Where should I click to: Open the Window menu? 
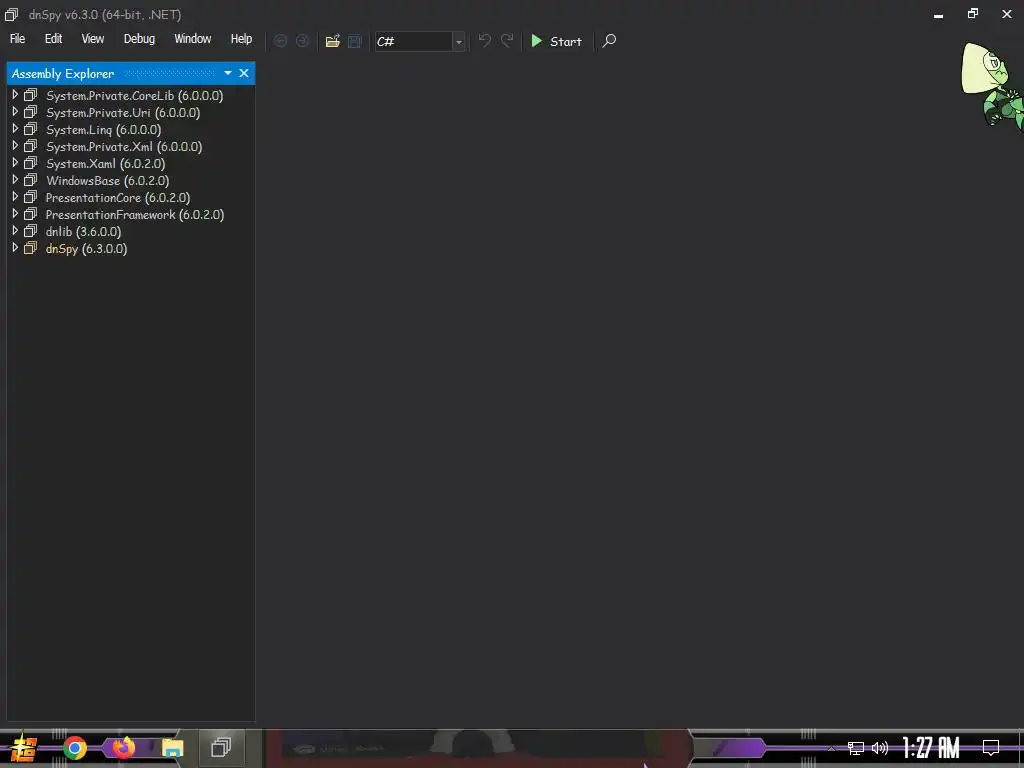(x=193, y=39)
